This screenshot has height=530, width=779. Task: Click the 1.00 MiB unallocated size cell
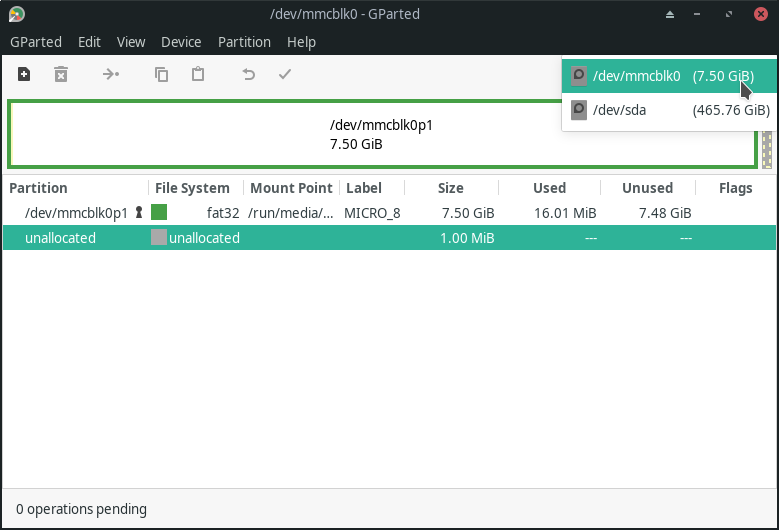click(467, 238)
